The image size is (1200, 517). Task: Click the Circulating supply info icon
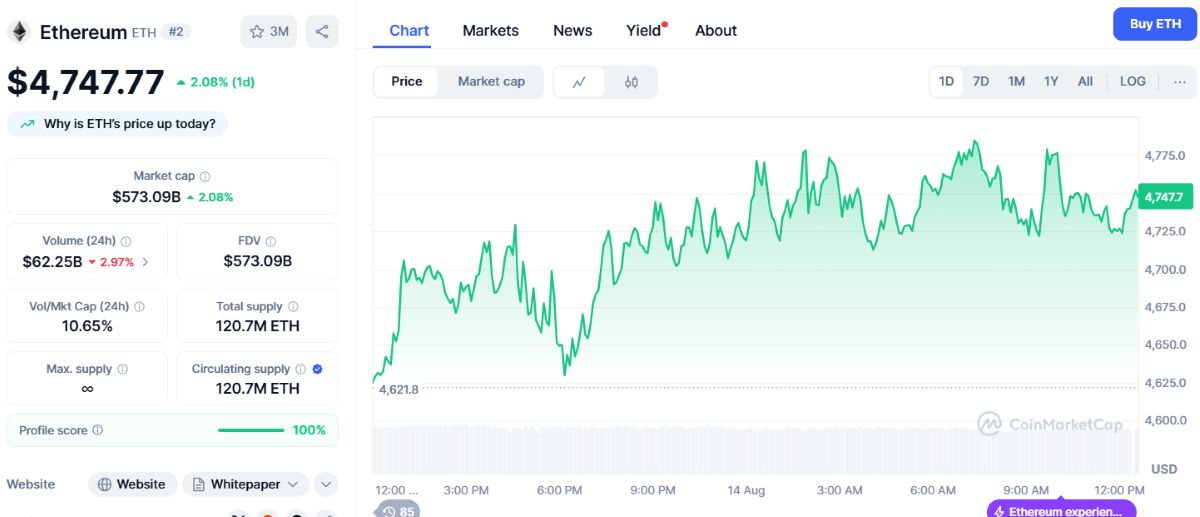coord(300,369)
